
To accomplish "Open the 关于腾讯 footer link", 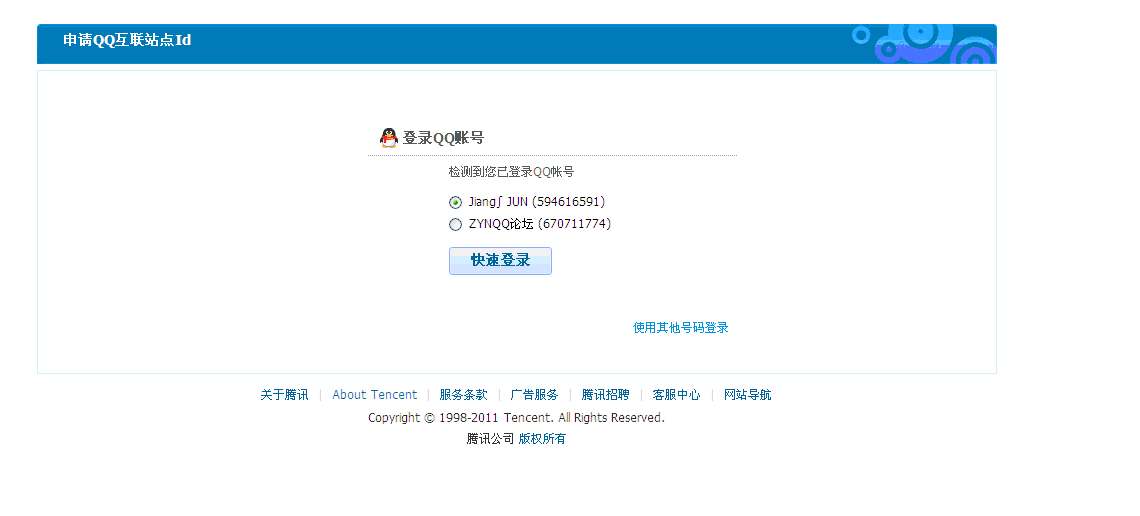I will pyautogui.click(x=284, y=395).
